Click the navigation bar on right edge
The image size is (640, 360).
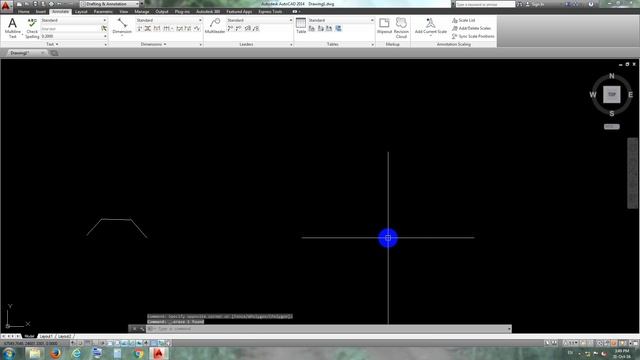[x=632, y=173]
